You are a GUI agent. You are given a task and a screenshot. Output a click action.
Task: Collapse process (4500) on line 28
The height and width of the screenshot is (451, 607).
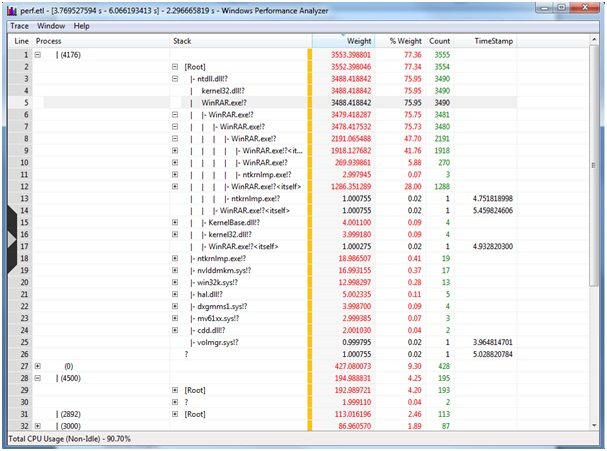coord(38,378)
